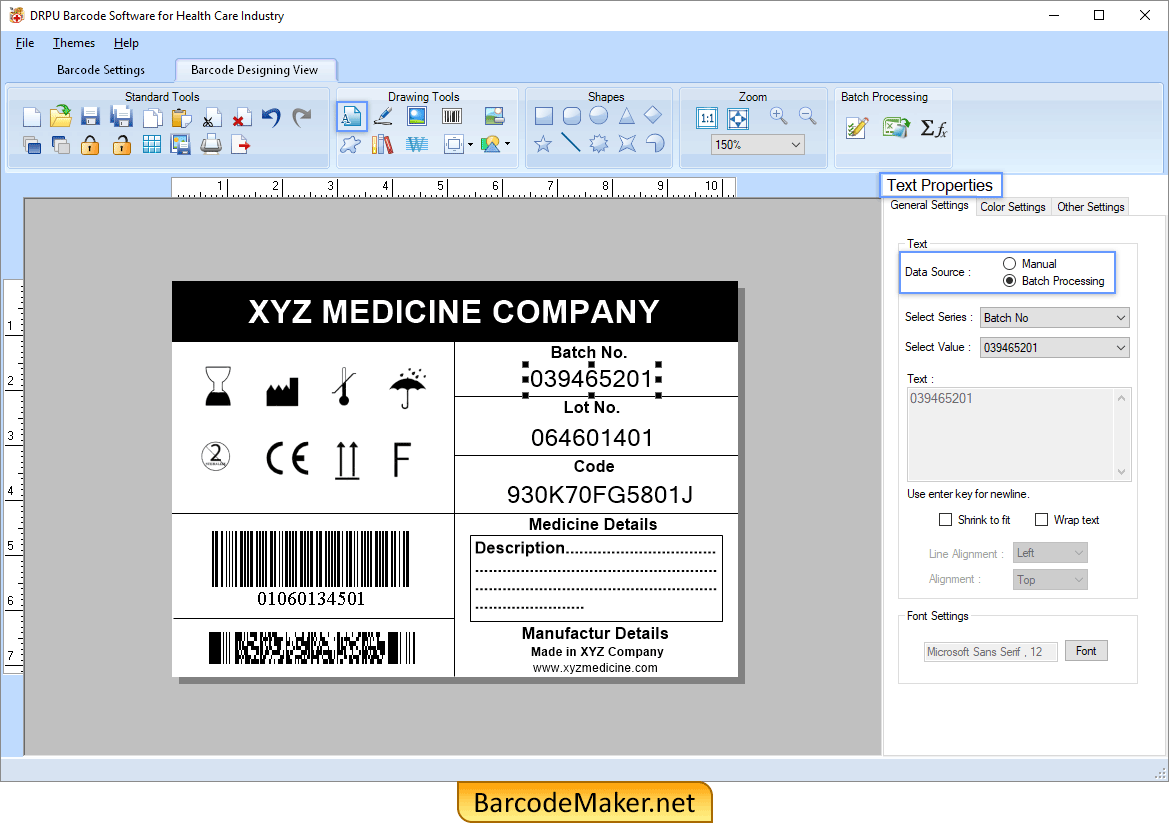Insert a barcode with the barcode tool
This screenshot has width=1169, height=823.
tap(452, 116)
